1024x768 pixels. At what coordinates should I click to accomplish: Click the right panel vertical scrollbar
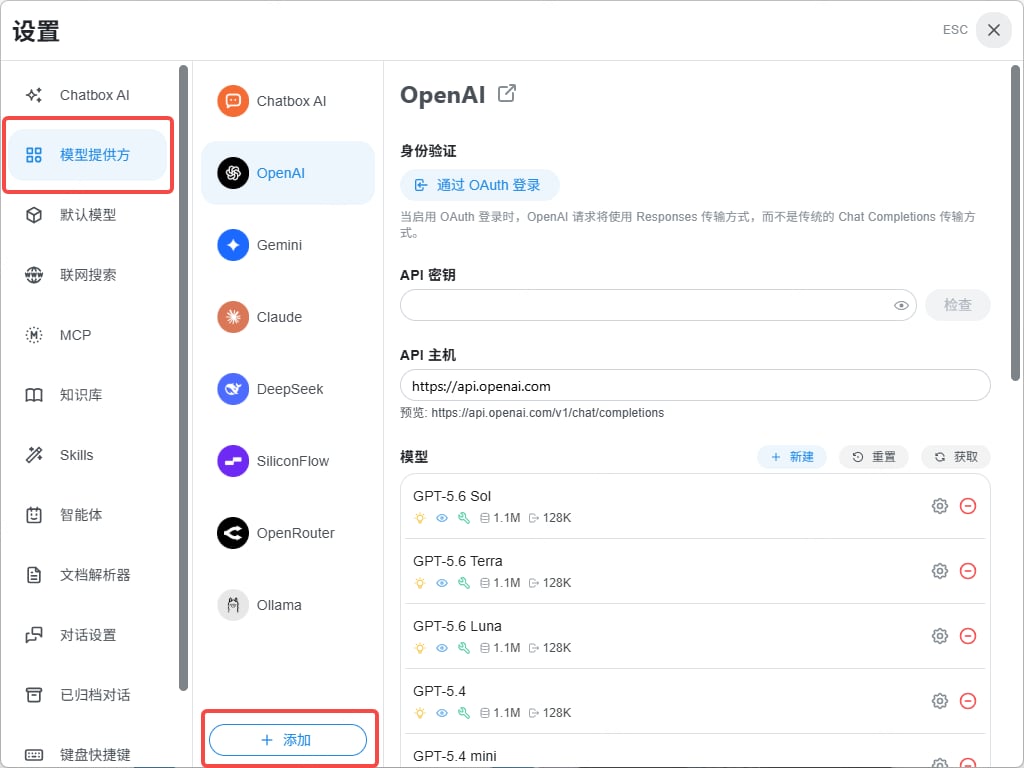(1016, 222)
